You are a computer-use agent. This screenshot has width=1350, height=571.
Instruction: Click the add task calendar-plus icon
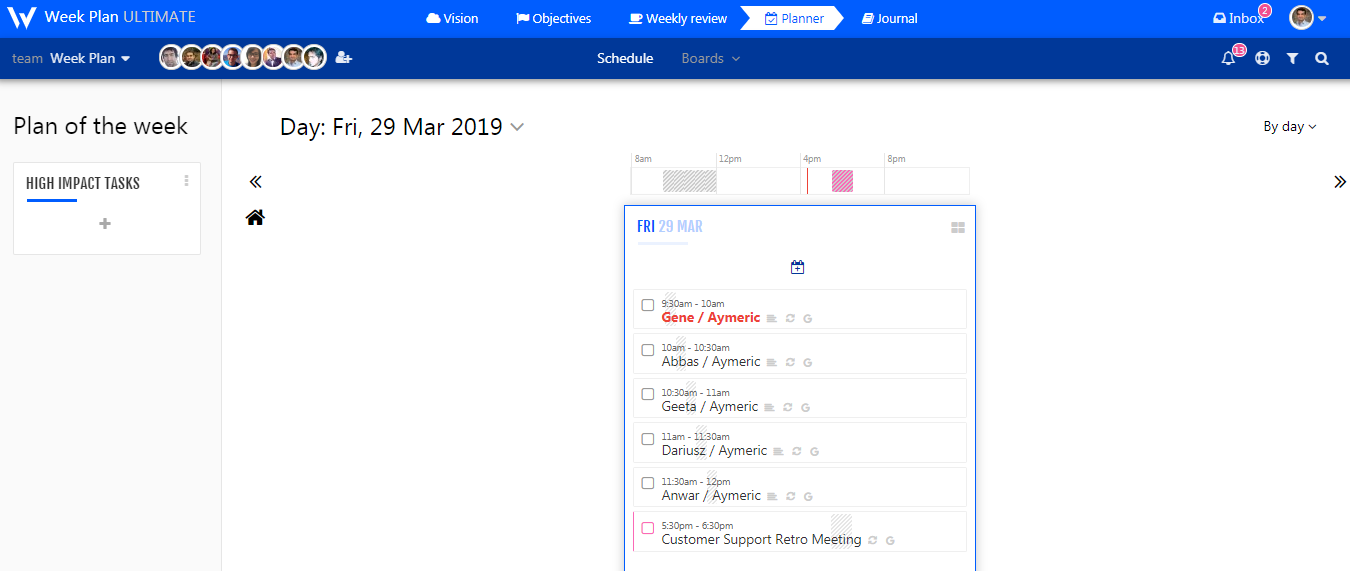797,267
